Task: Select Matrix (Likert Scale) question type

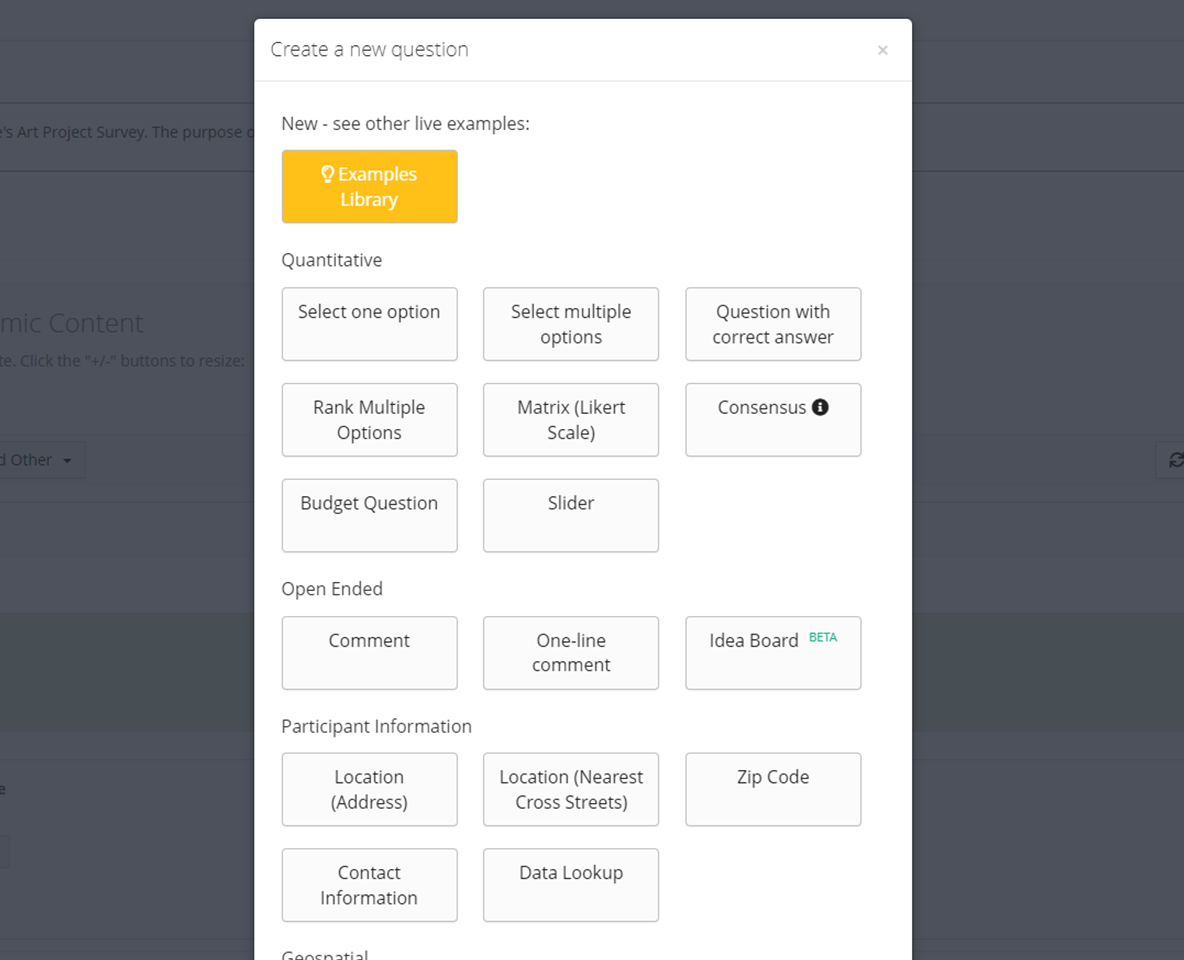Action: 570,420
